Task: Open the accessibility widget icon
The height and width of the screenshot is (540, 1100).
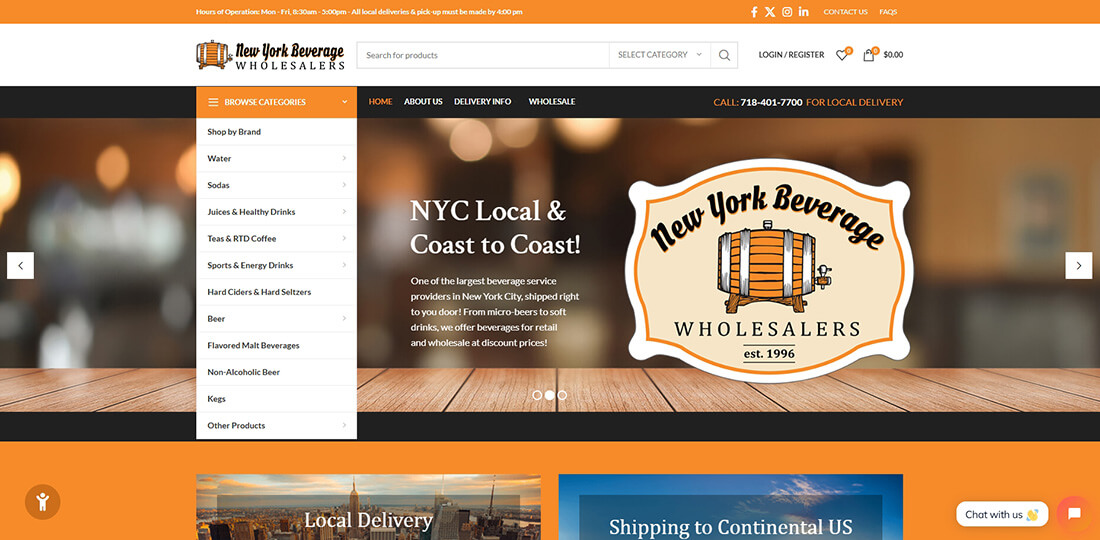Action: click(43, 501)
